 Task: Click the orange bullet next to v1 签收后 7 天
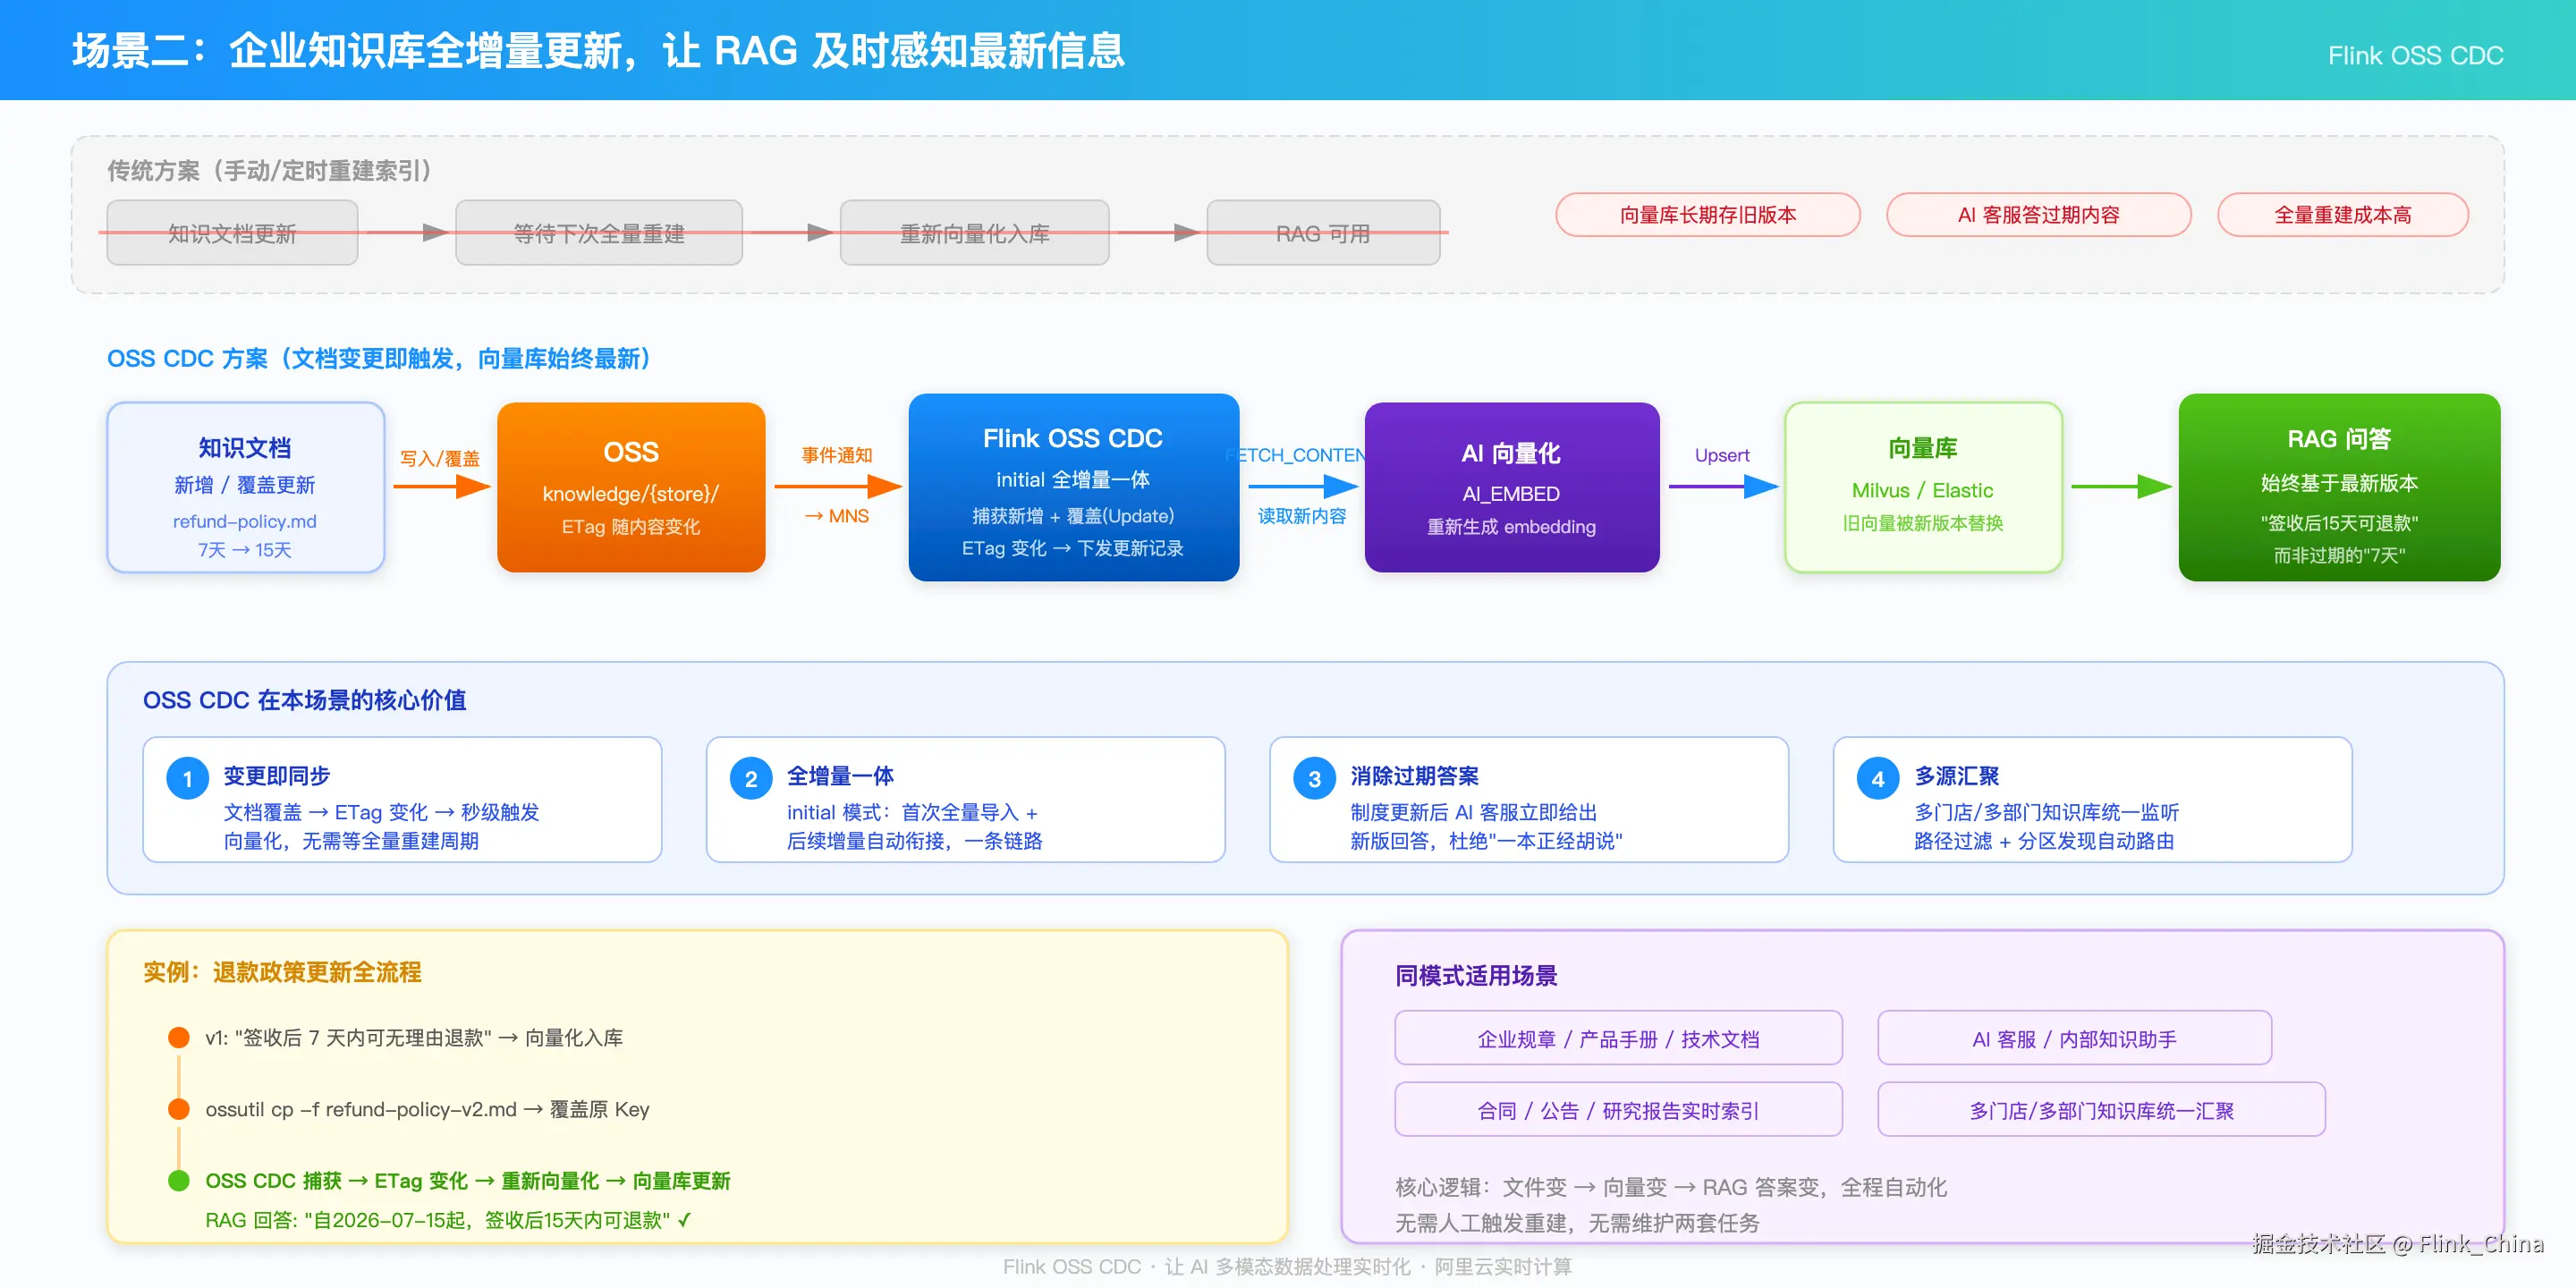pyautogui.click(x=179, y=1038)
